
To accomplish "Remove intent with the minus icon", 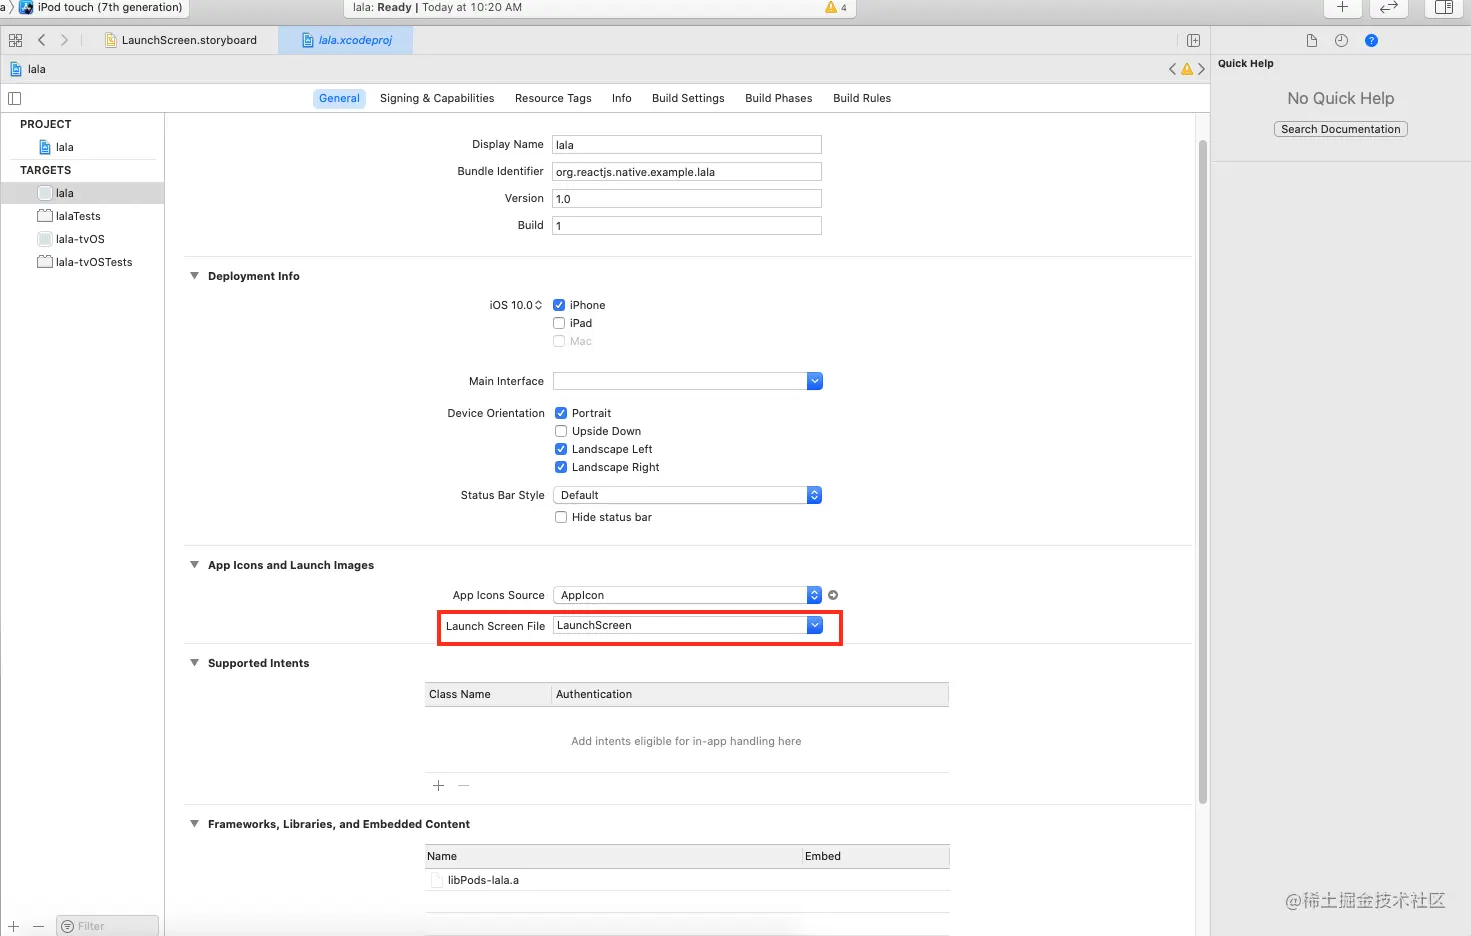I will (463, 785).
